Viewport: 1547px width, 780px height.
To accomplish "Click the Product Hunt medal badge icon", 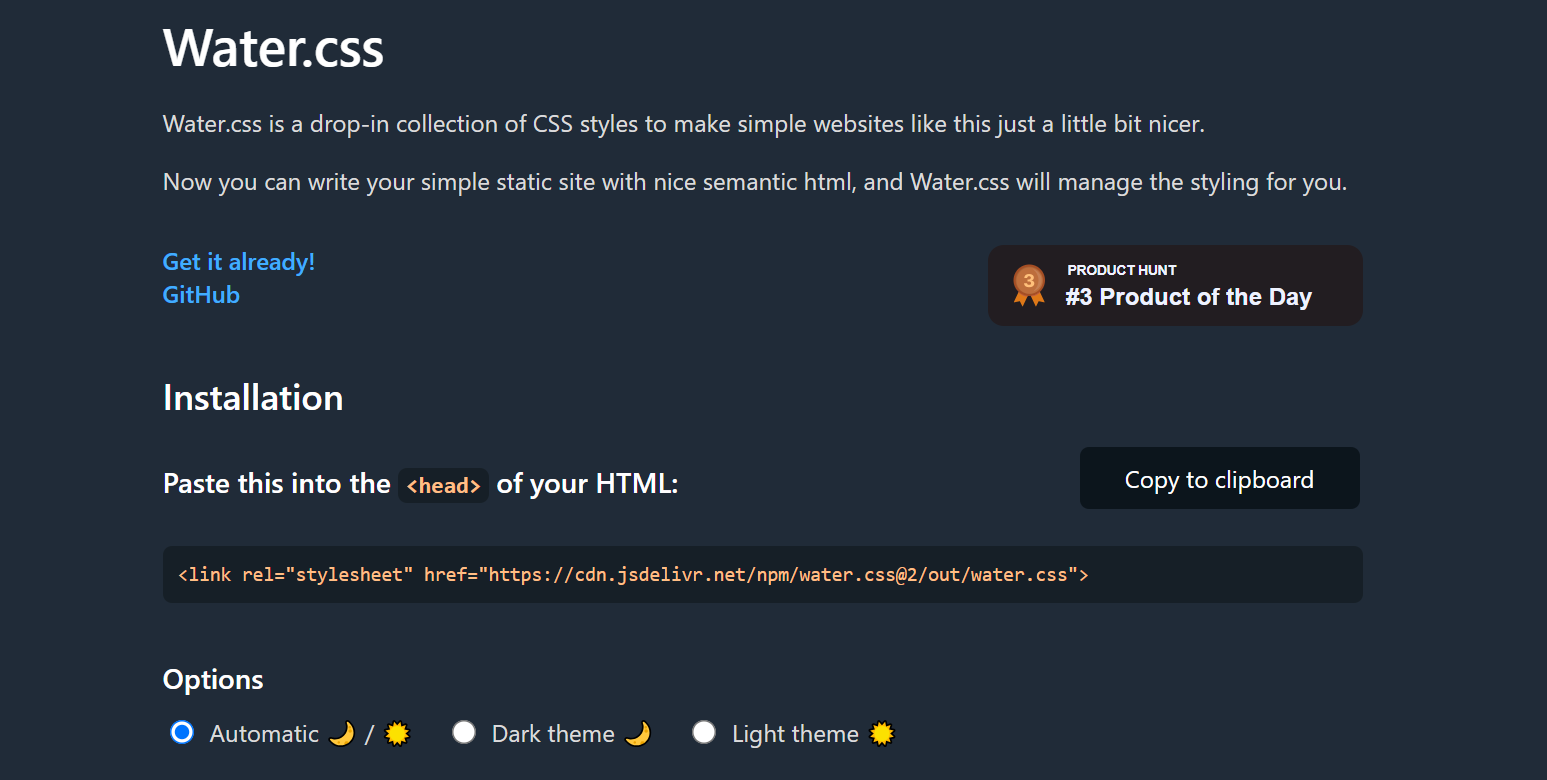I will [1028, 284].
